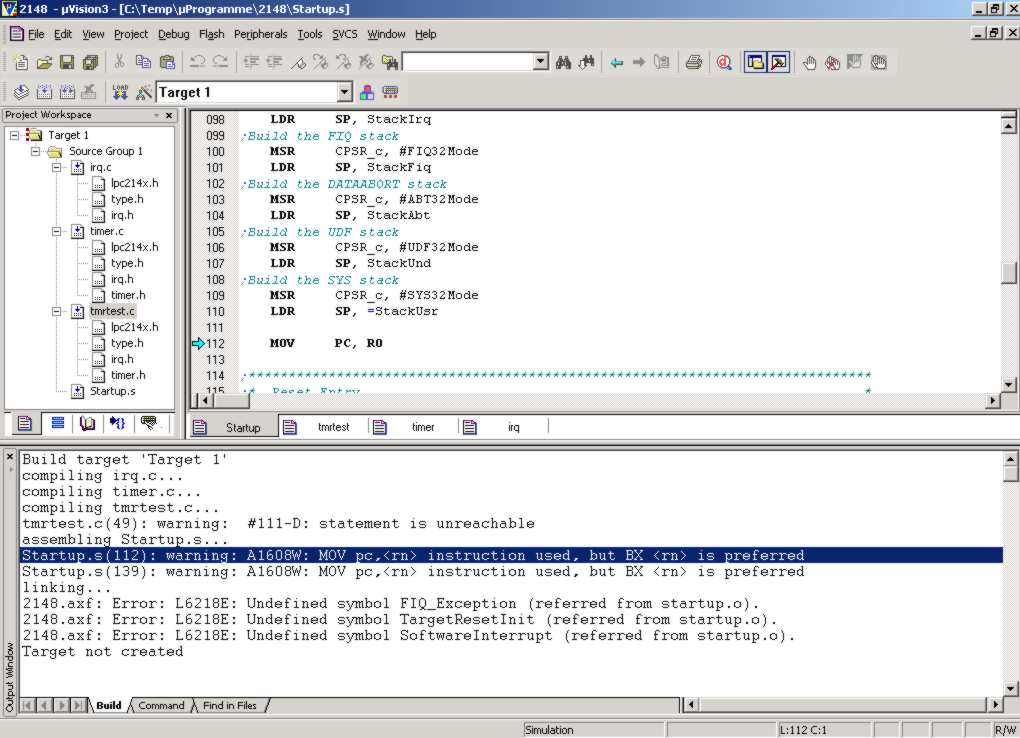Open the Functions tab icon in workspace
Viewport: 1020px width, 738px height.
click(117, 424)
